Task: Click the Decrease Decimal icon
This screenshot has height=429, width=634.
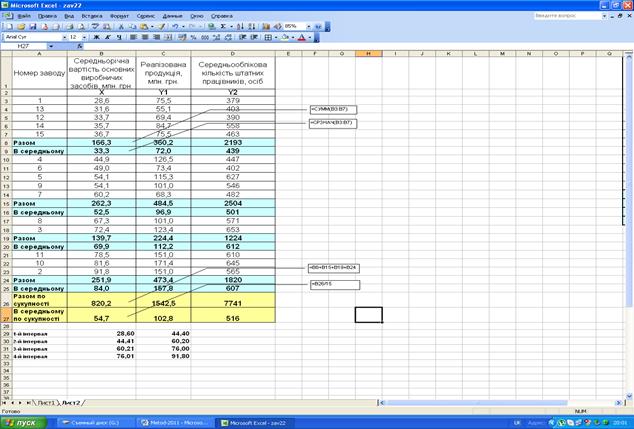Action: [x=228, y=37]
